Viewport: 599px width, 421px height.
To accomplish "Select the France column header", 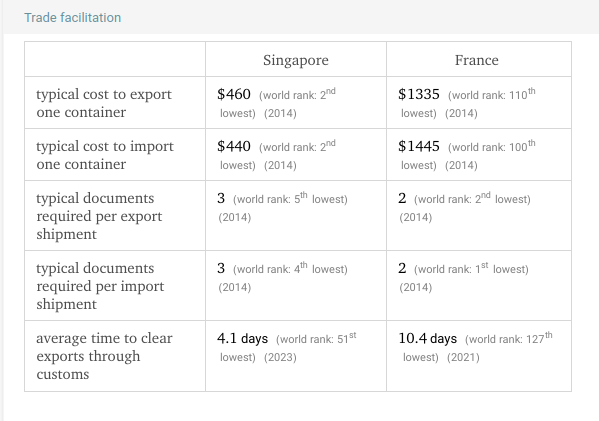I will click(476, 60).
